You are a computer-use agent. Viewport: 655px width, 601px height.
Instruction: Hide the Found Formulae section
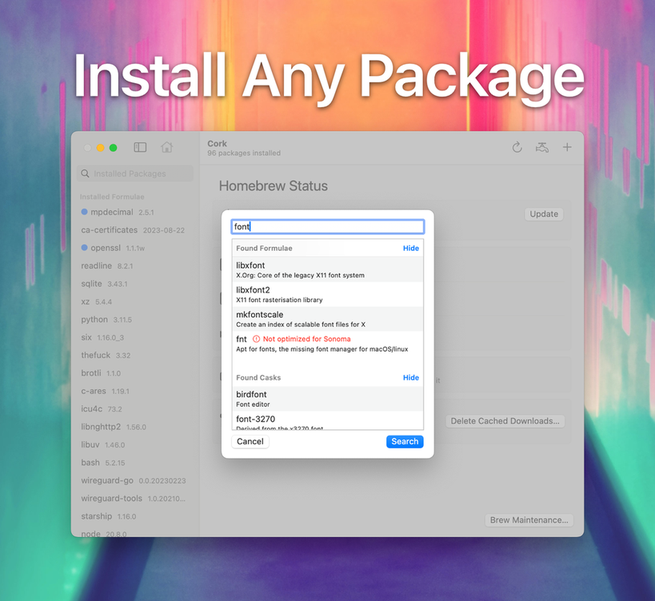pos(411,248)
